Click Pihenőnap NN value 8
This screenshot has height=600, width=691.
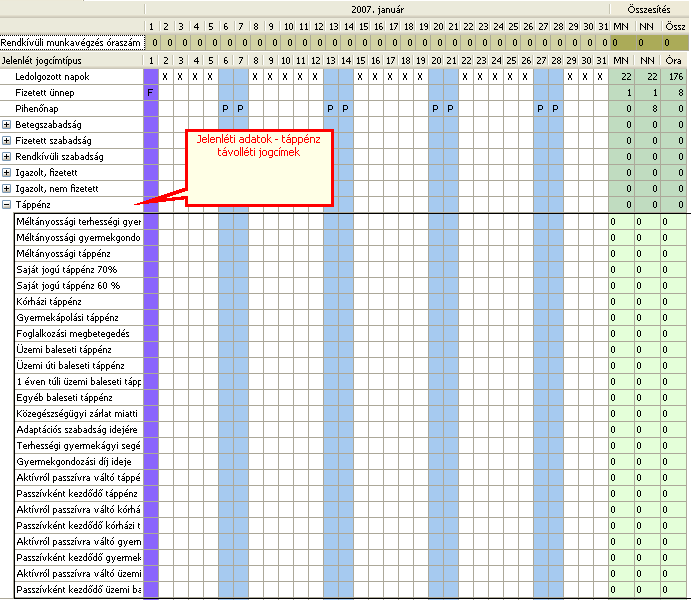[648, 108]
